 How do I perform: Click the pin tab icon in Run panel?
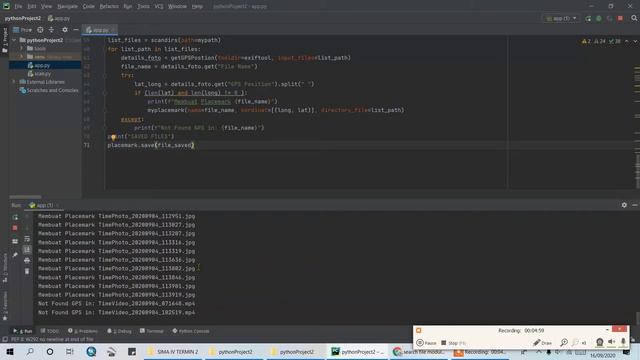click(15, 255)
